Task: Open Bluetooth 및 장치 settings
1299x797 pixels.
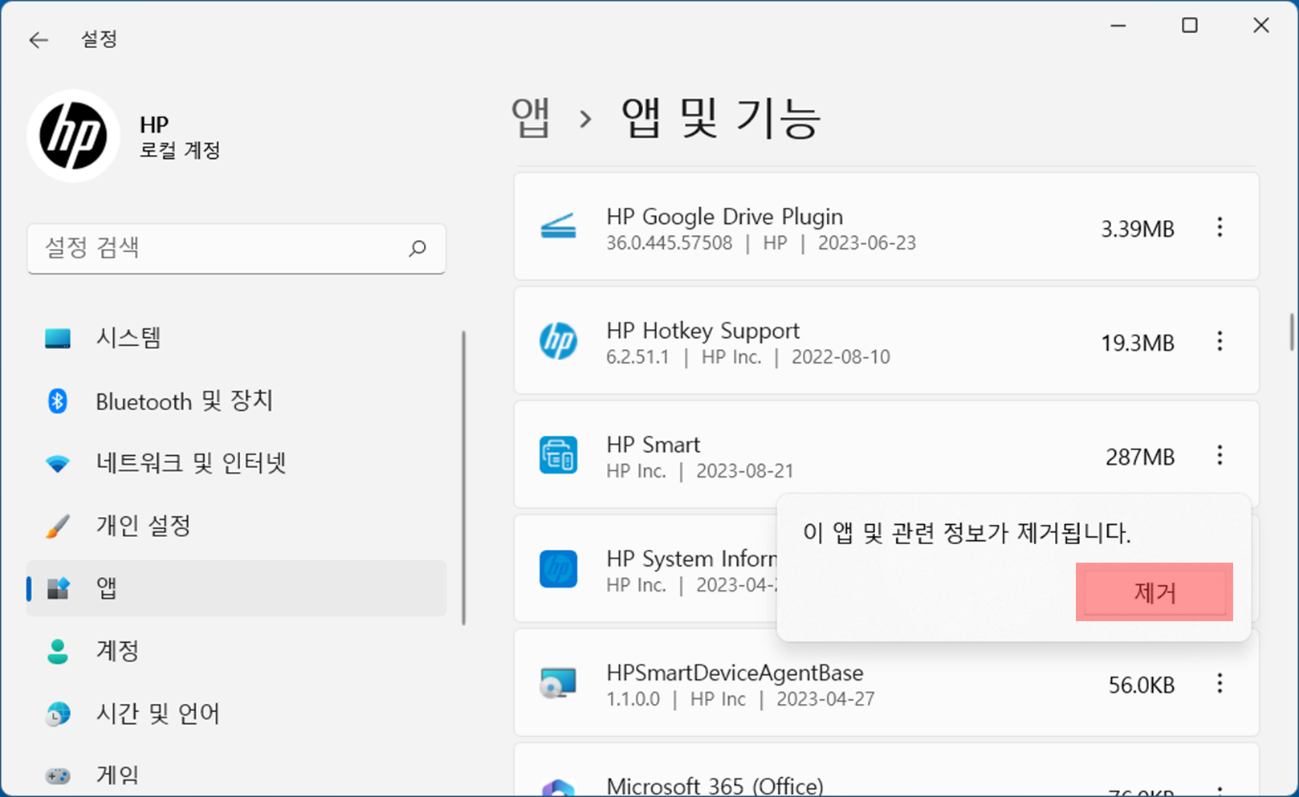Action: pyautogui.click(x=236, y=401)
